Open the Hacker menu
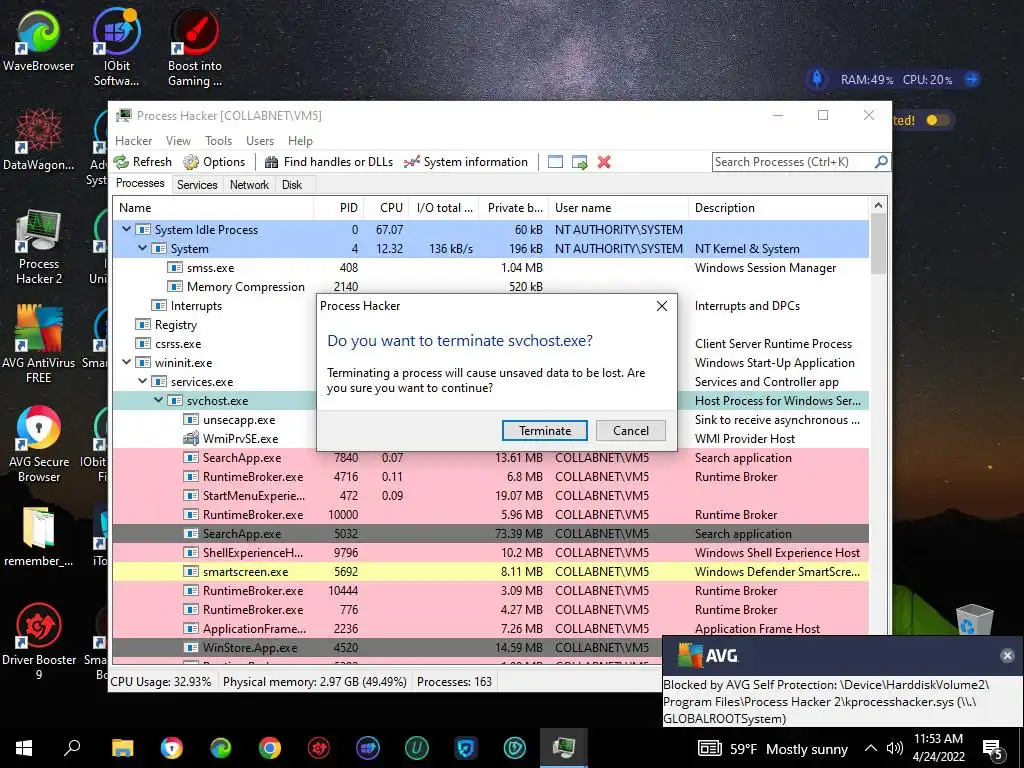 pyautogui.click(x=133, y=140)
